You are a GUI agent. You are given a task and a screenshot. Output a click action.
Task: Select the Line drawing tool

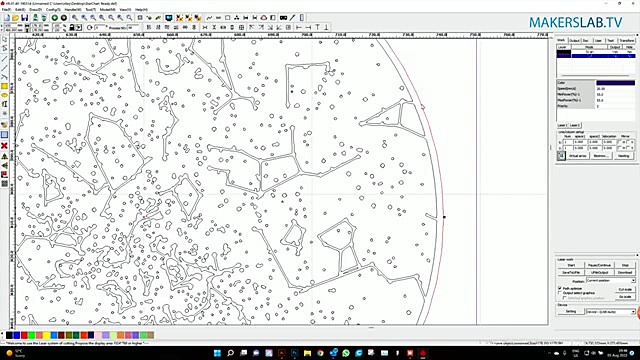point(4,59)
